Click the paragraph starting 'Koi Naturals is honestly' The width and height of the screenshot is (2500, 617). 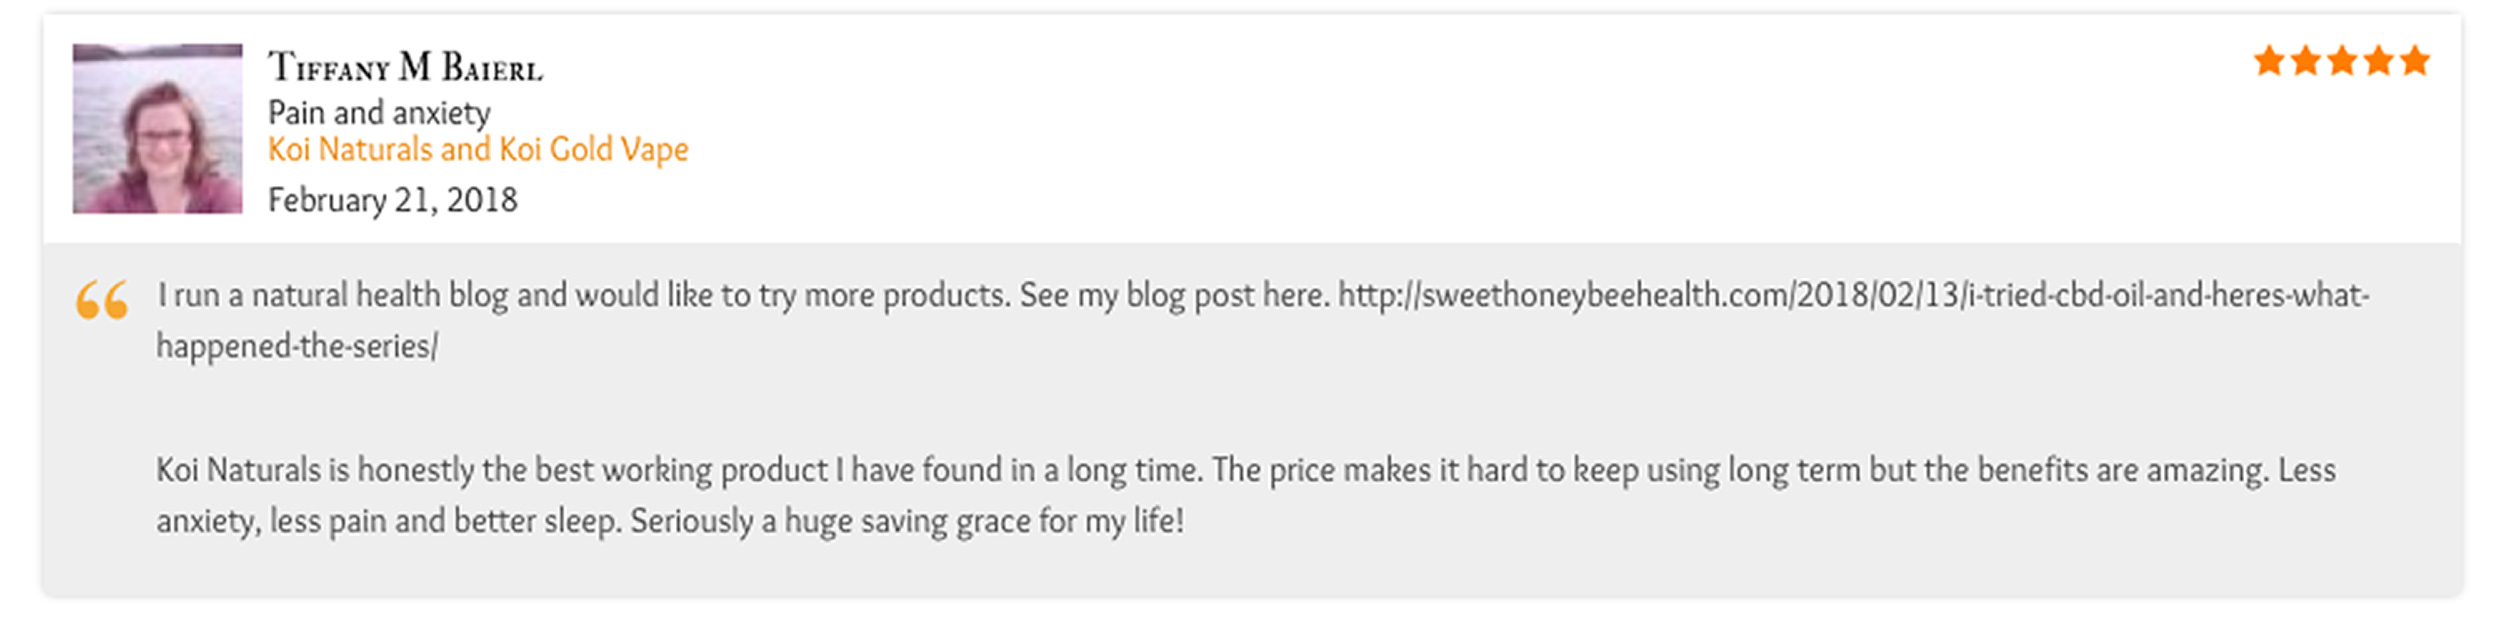(x=1246, y=495)
